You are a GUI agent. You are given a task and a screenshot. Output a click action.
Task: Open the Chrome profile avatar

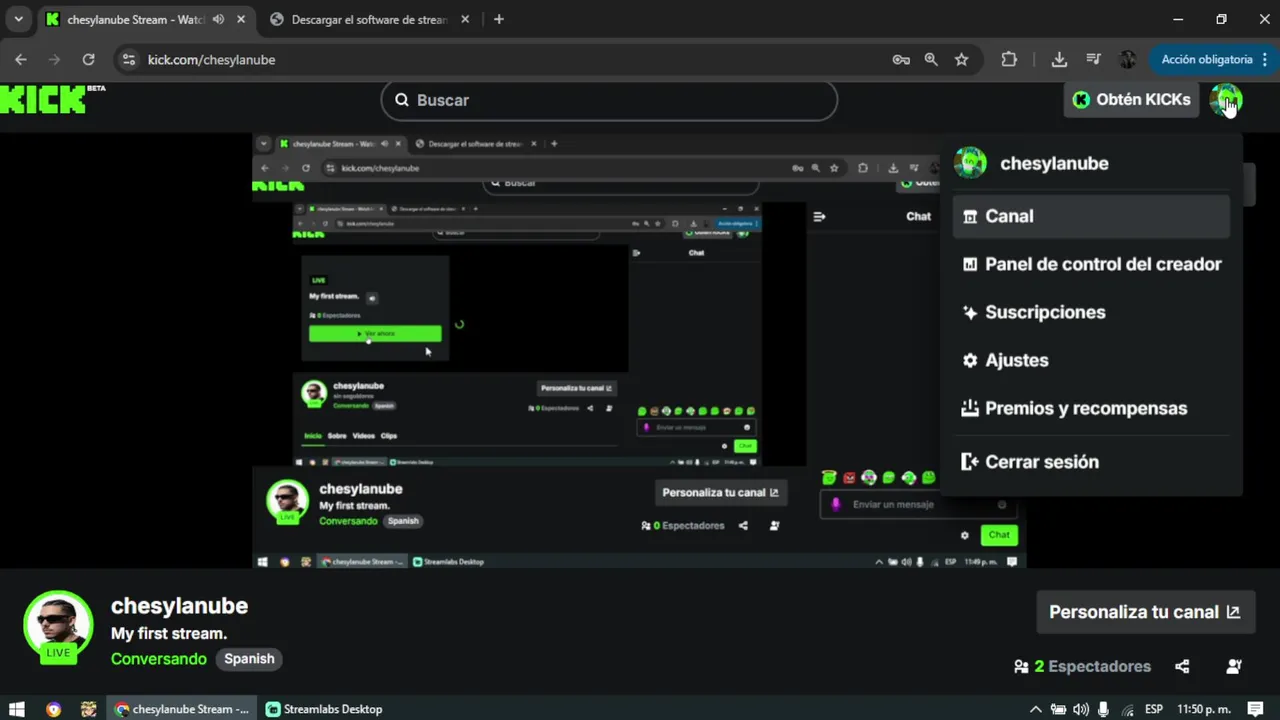(1127, 60)
